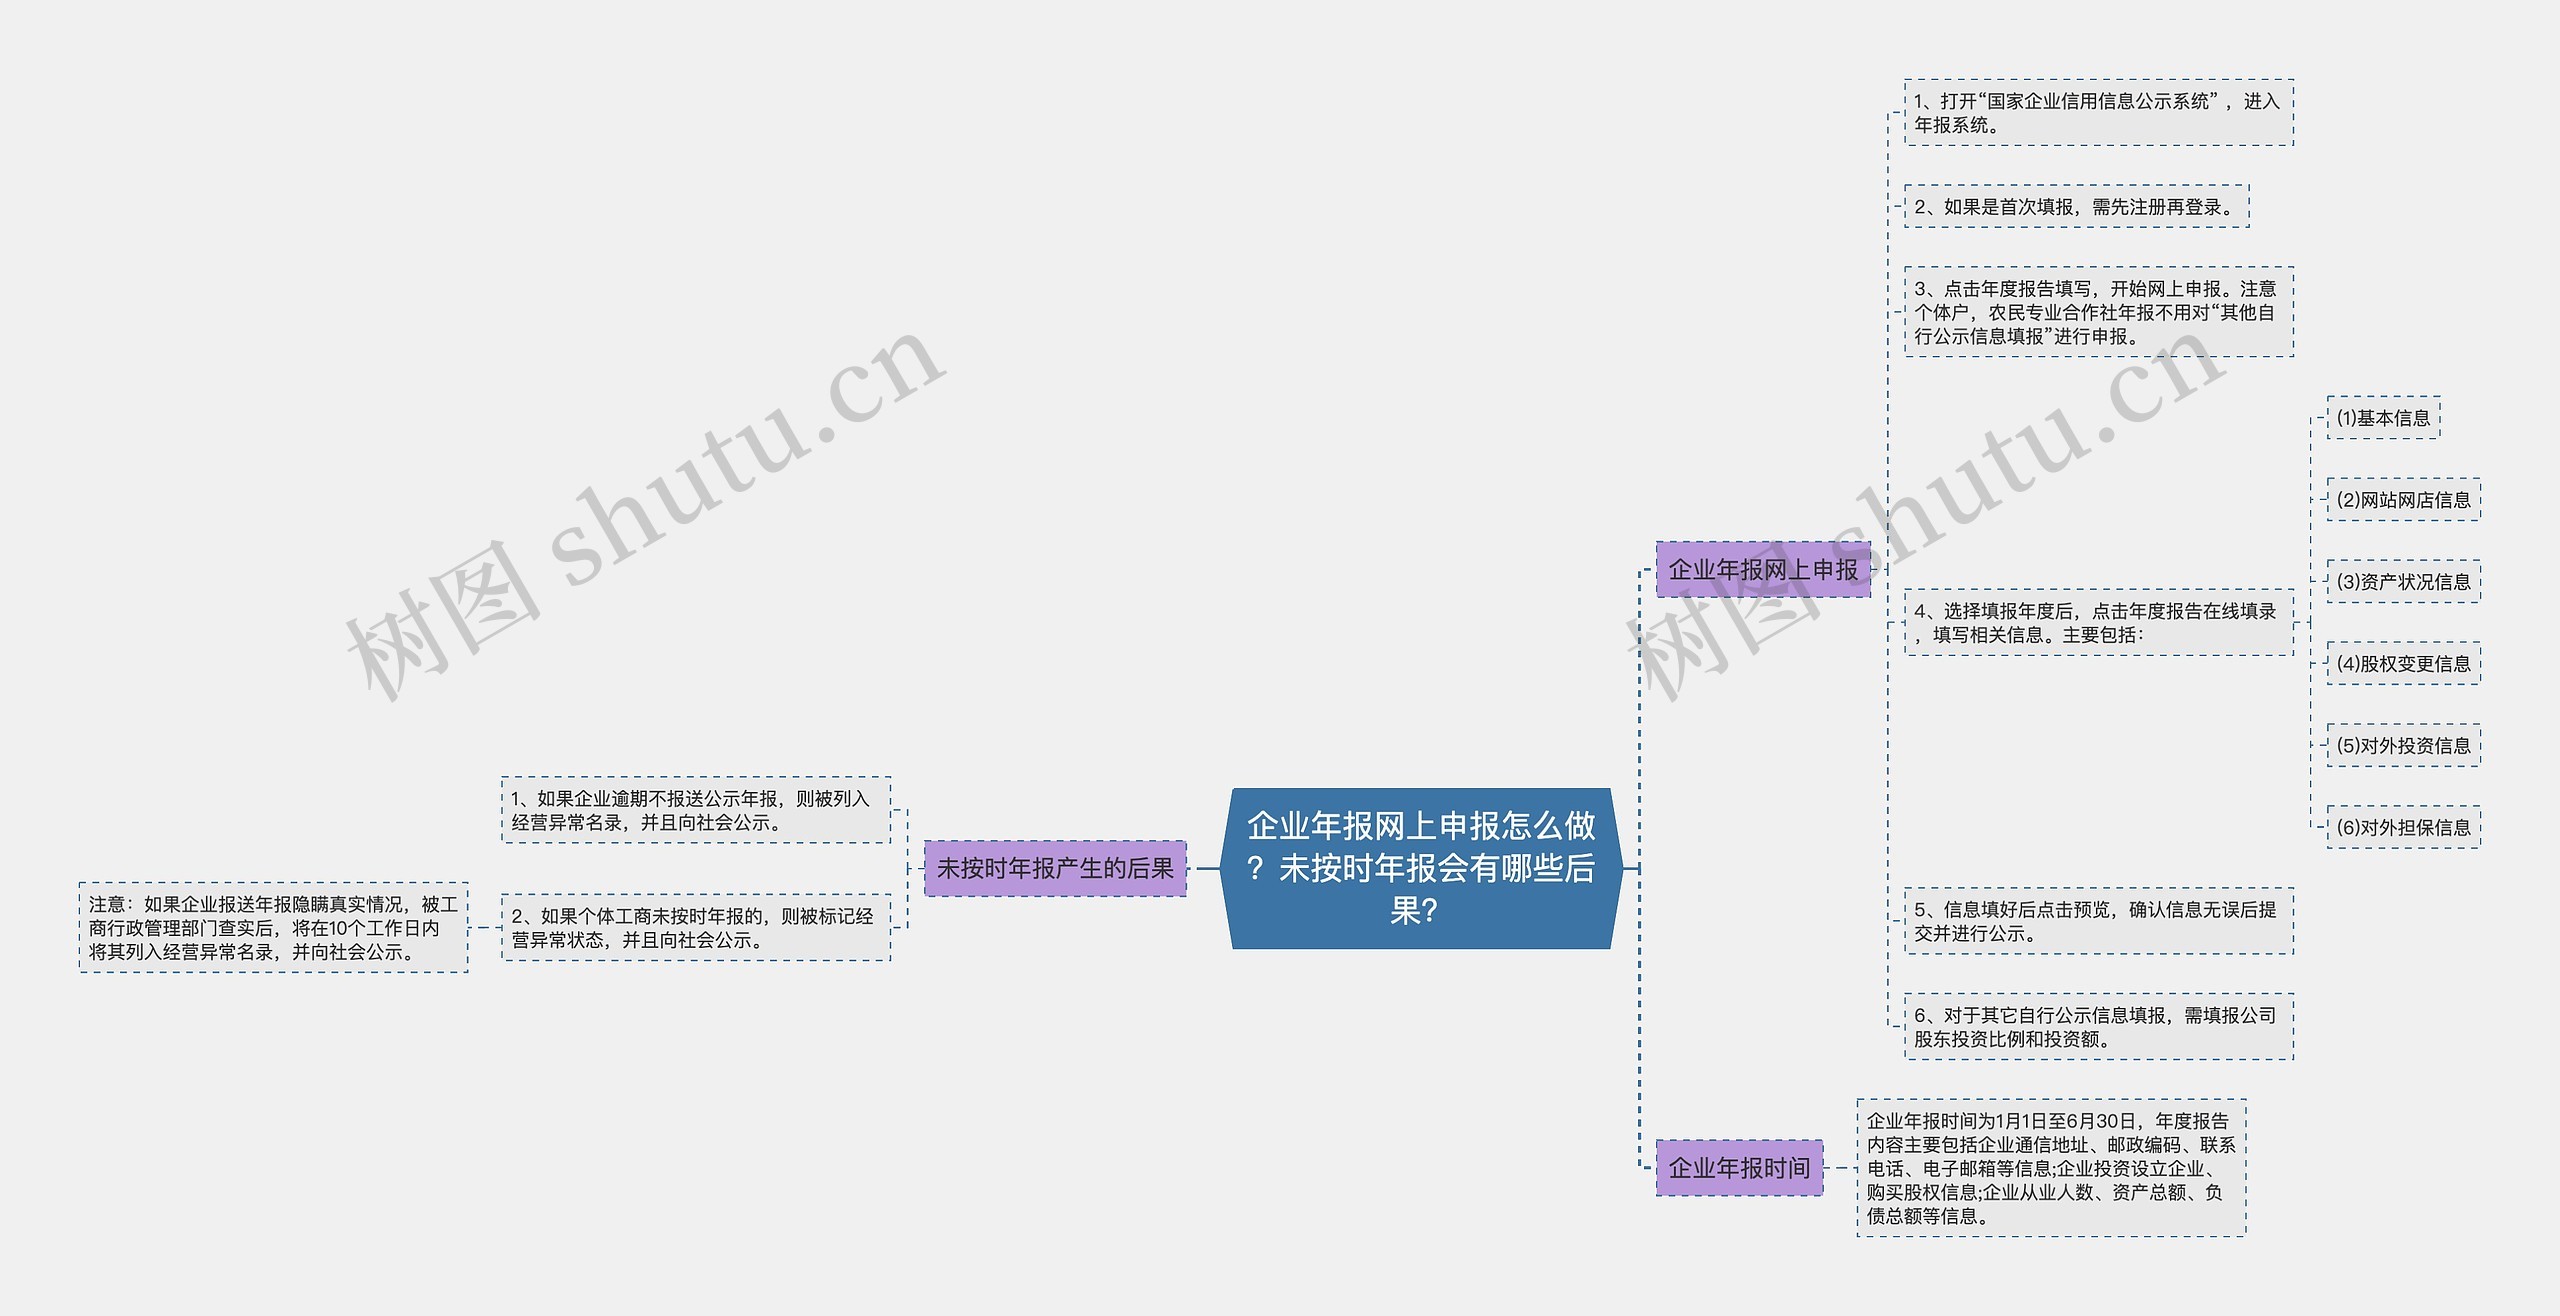Click the (4)股权变更信息 leaf node
Viewport: 2560px width, 1316px height.
tap(2403, 664)
